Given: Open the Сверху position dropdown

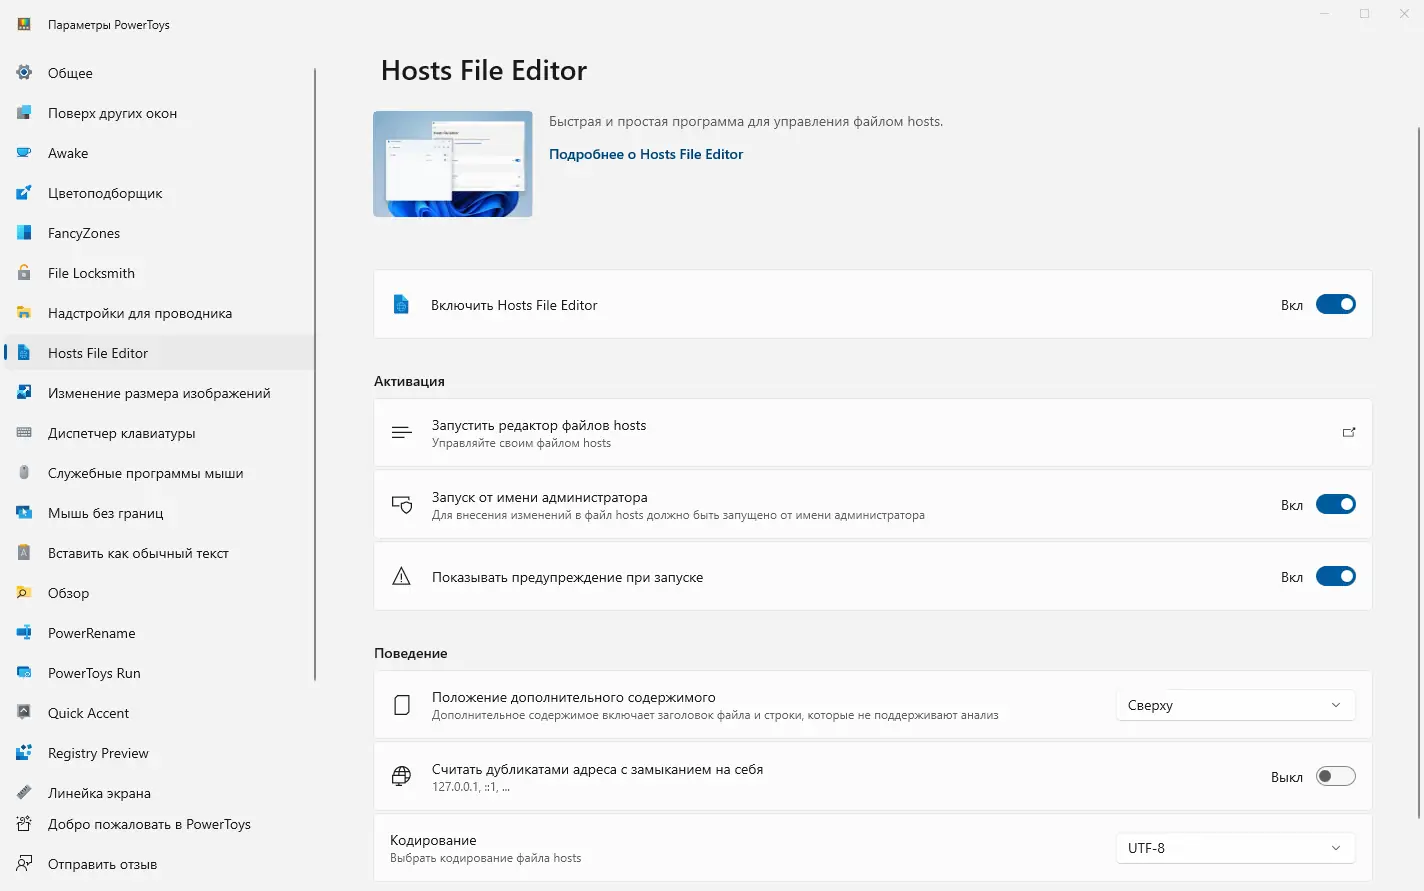Looking at the screenshot, I should pyautogui.click(x=1235, y=705).
